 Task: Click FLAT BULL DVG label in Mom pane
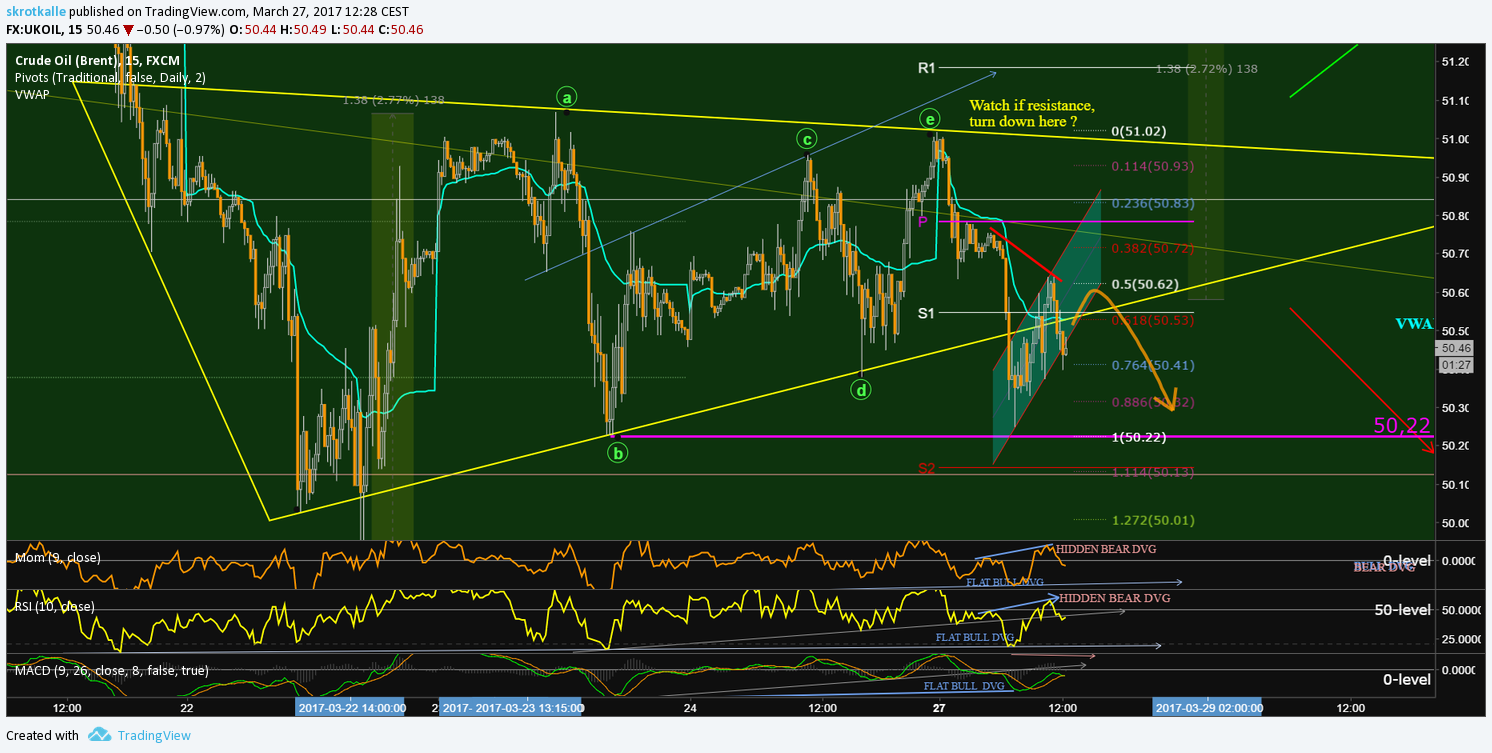tap(1005, 581)
